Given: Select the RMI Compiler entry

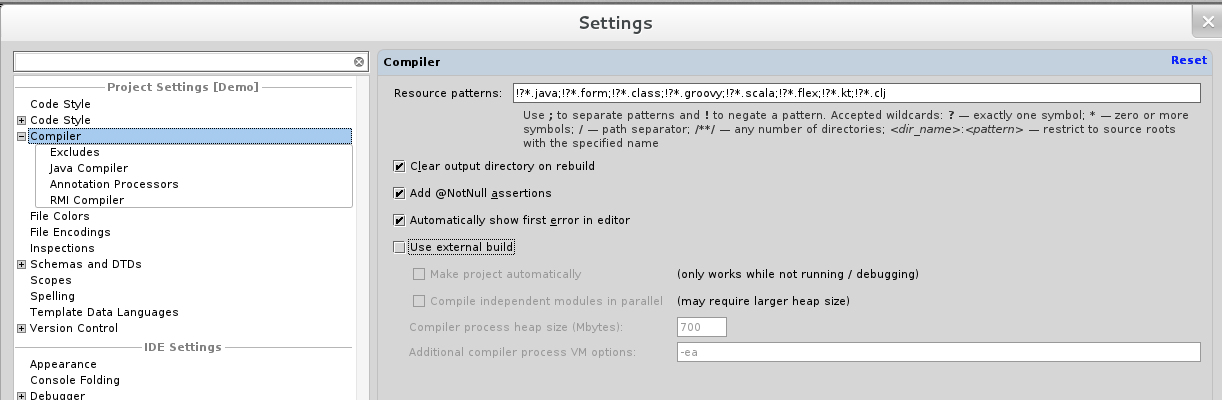Looking at the screenshot, I should point(87,200).
